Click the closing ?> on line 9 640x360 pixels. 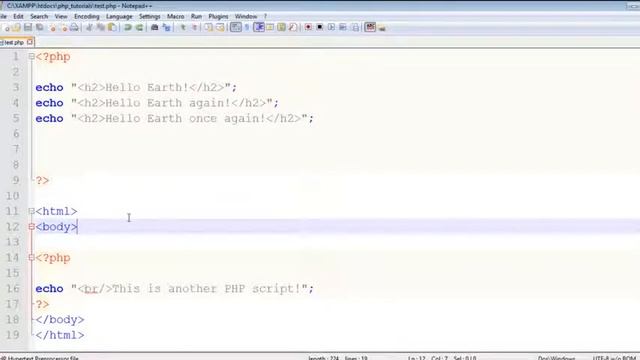tap(42, 180)
